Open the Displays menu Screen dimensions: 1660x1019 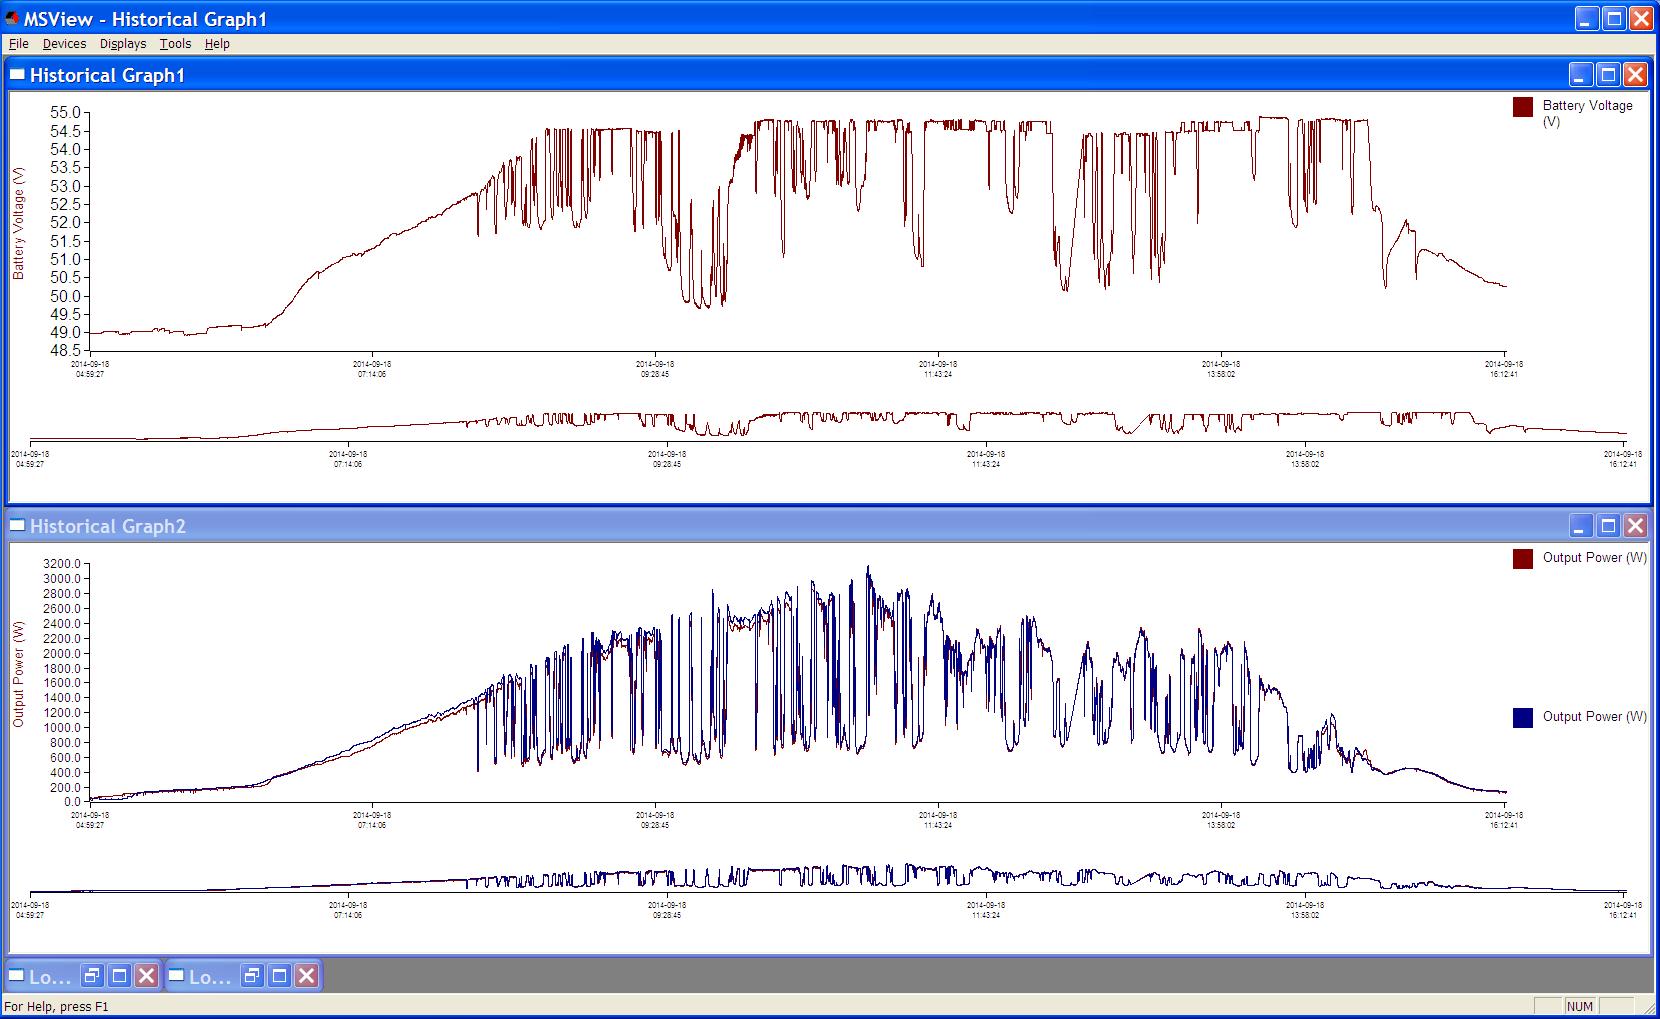[123, 44]
